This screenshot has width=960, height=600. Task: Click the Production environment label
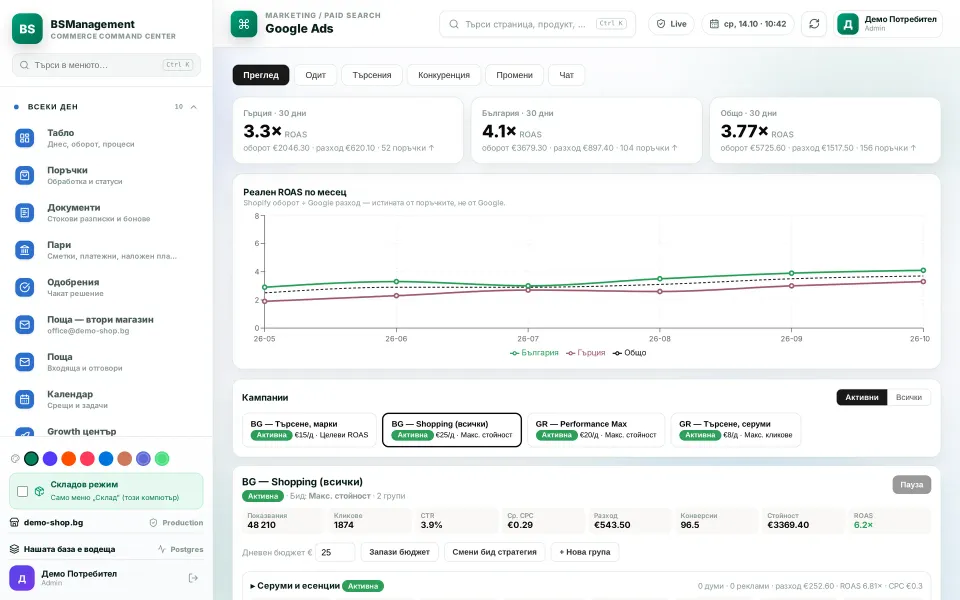[176, 523]
